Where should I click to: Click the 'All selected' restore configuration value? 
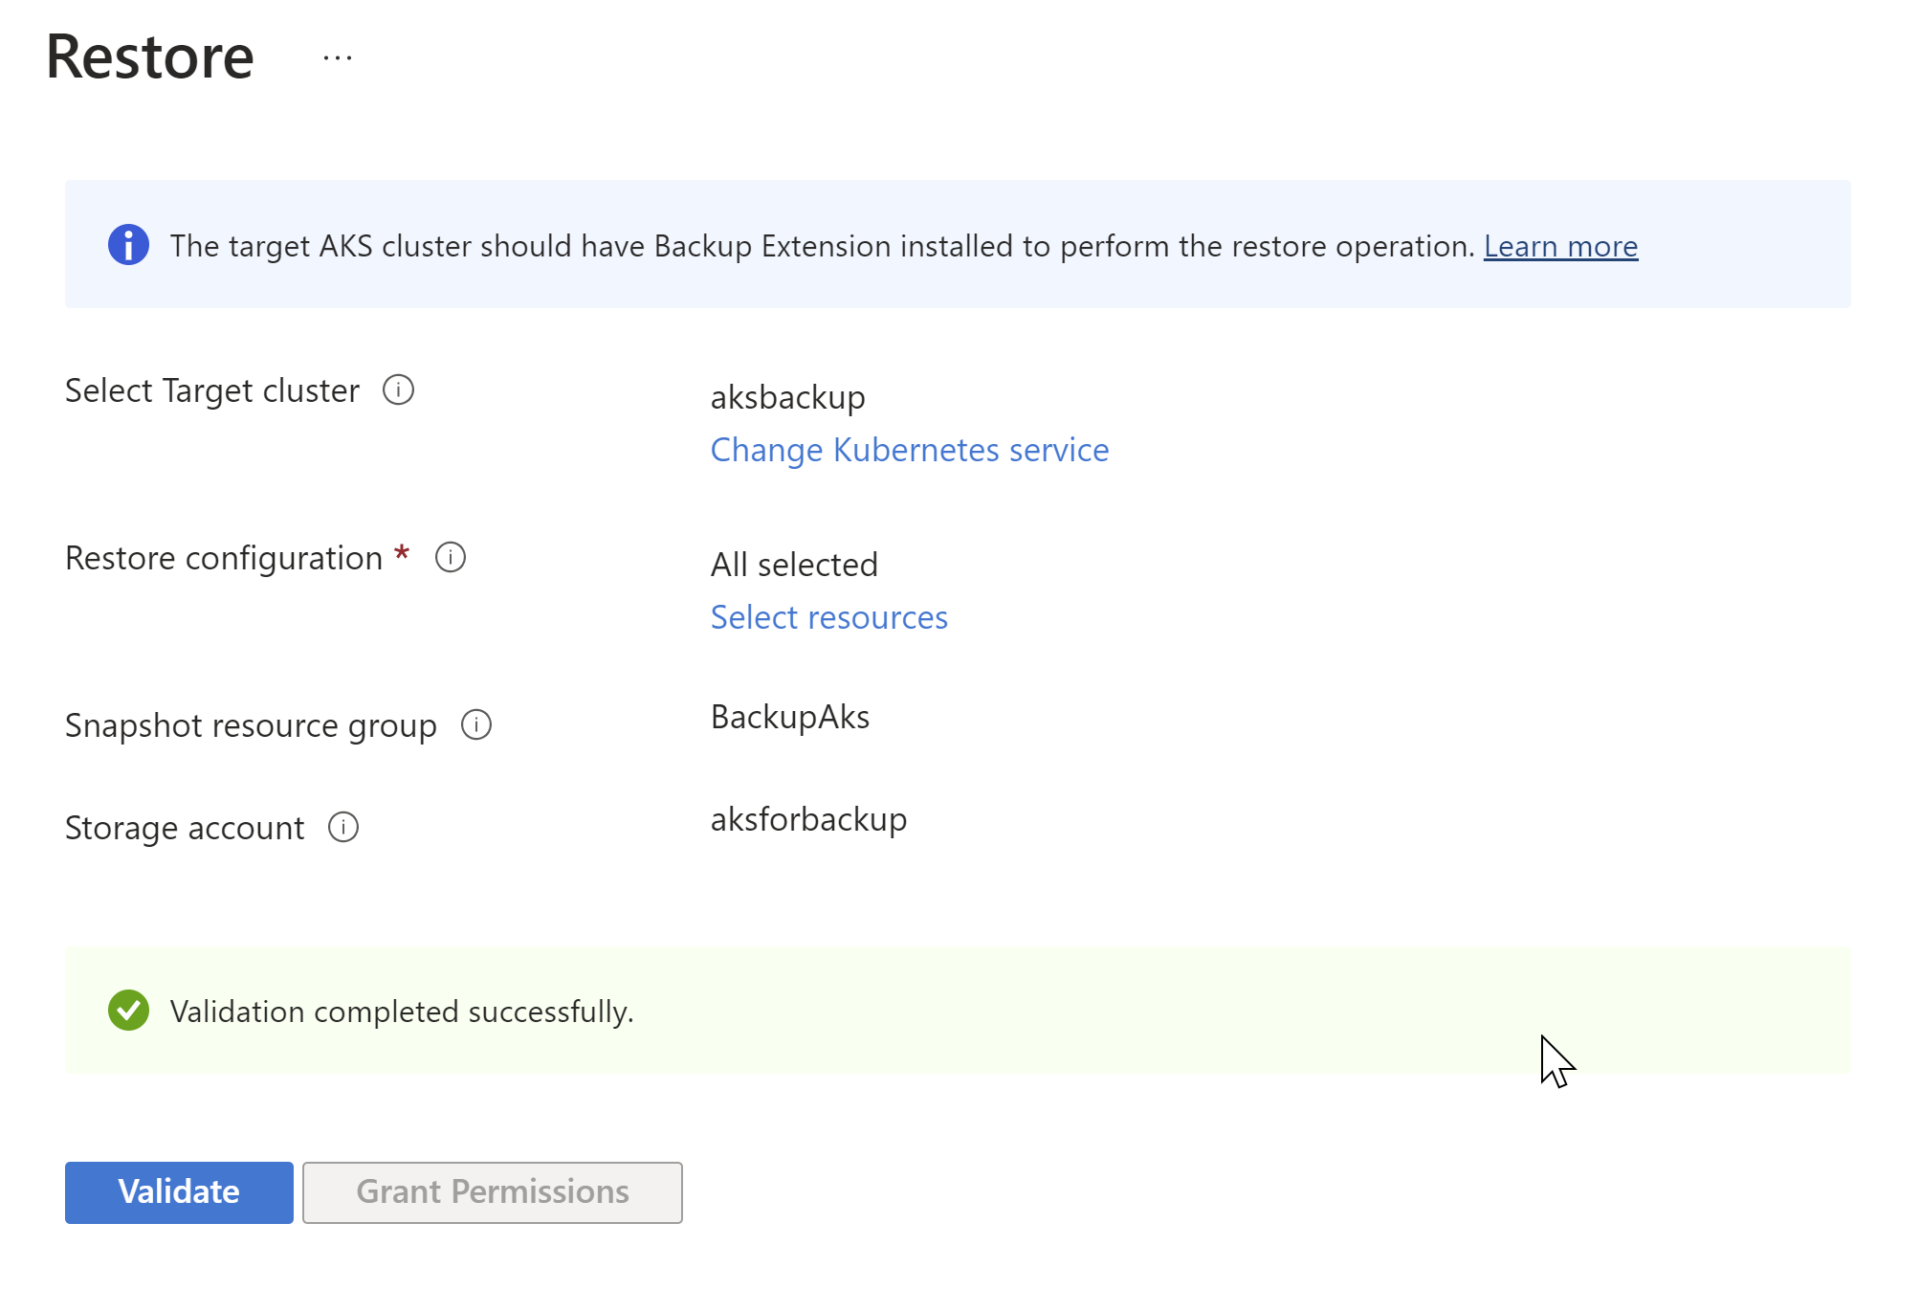point(793,564)
